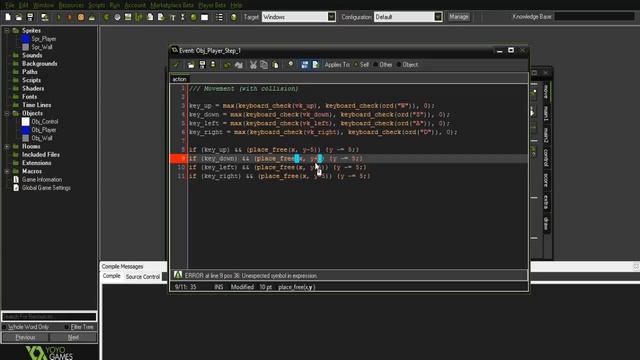Undo last edit in code editor
640x360 pixels.
coord(227,64)
